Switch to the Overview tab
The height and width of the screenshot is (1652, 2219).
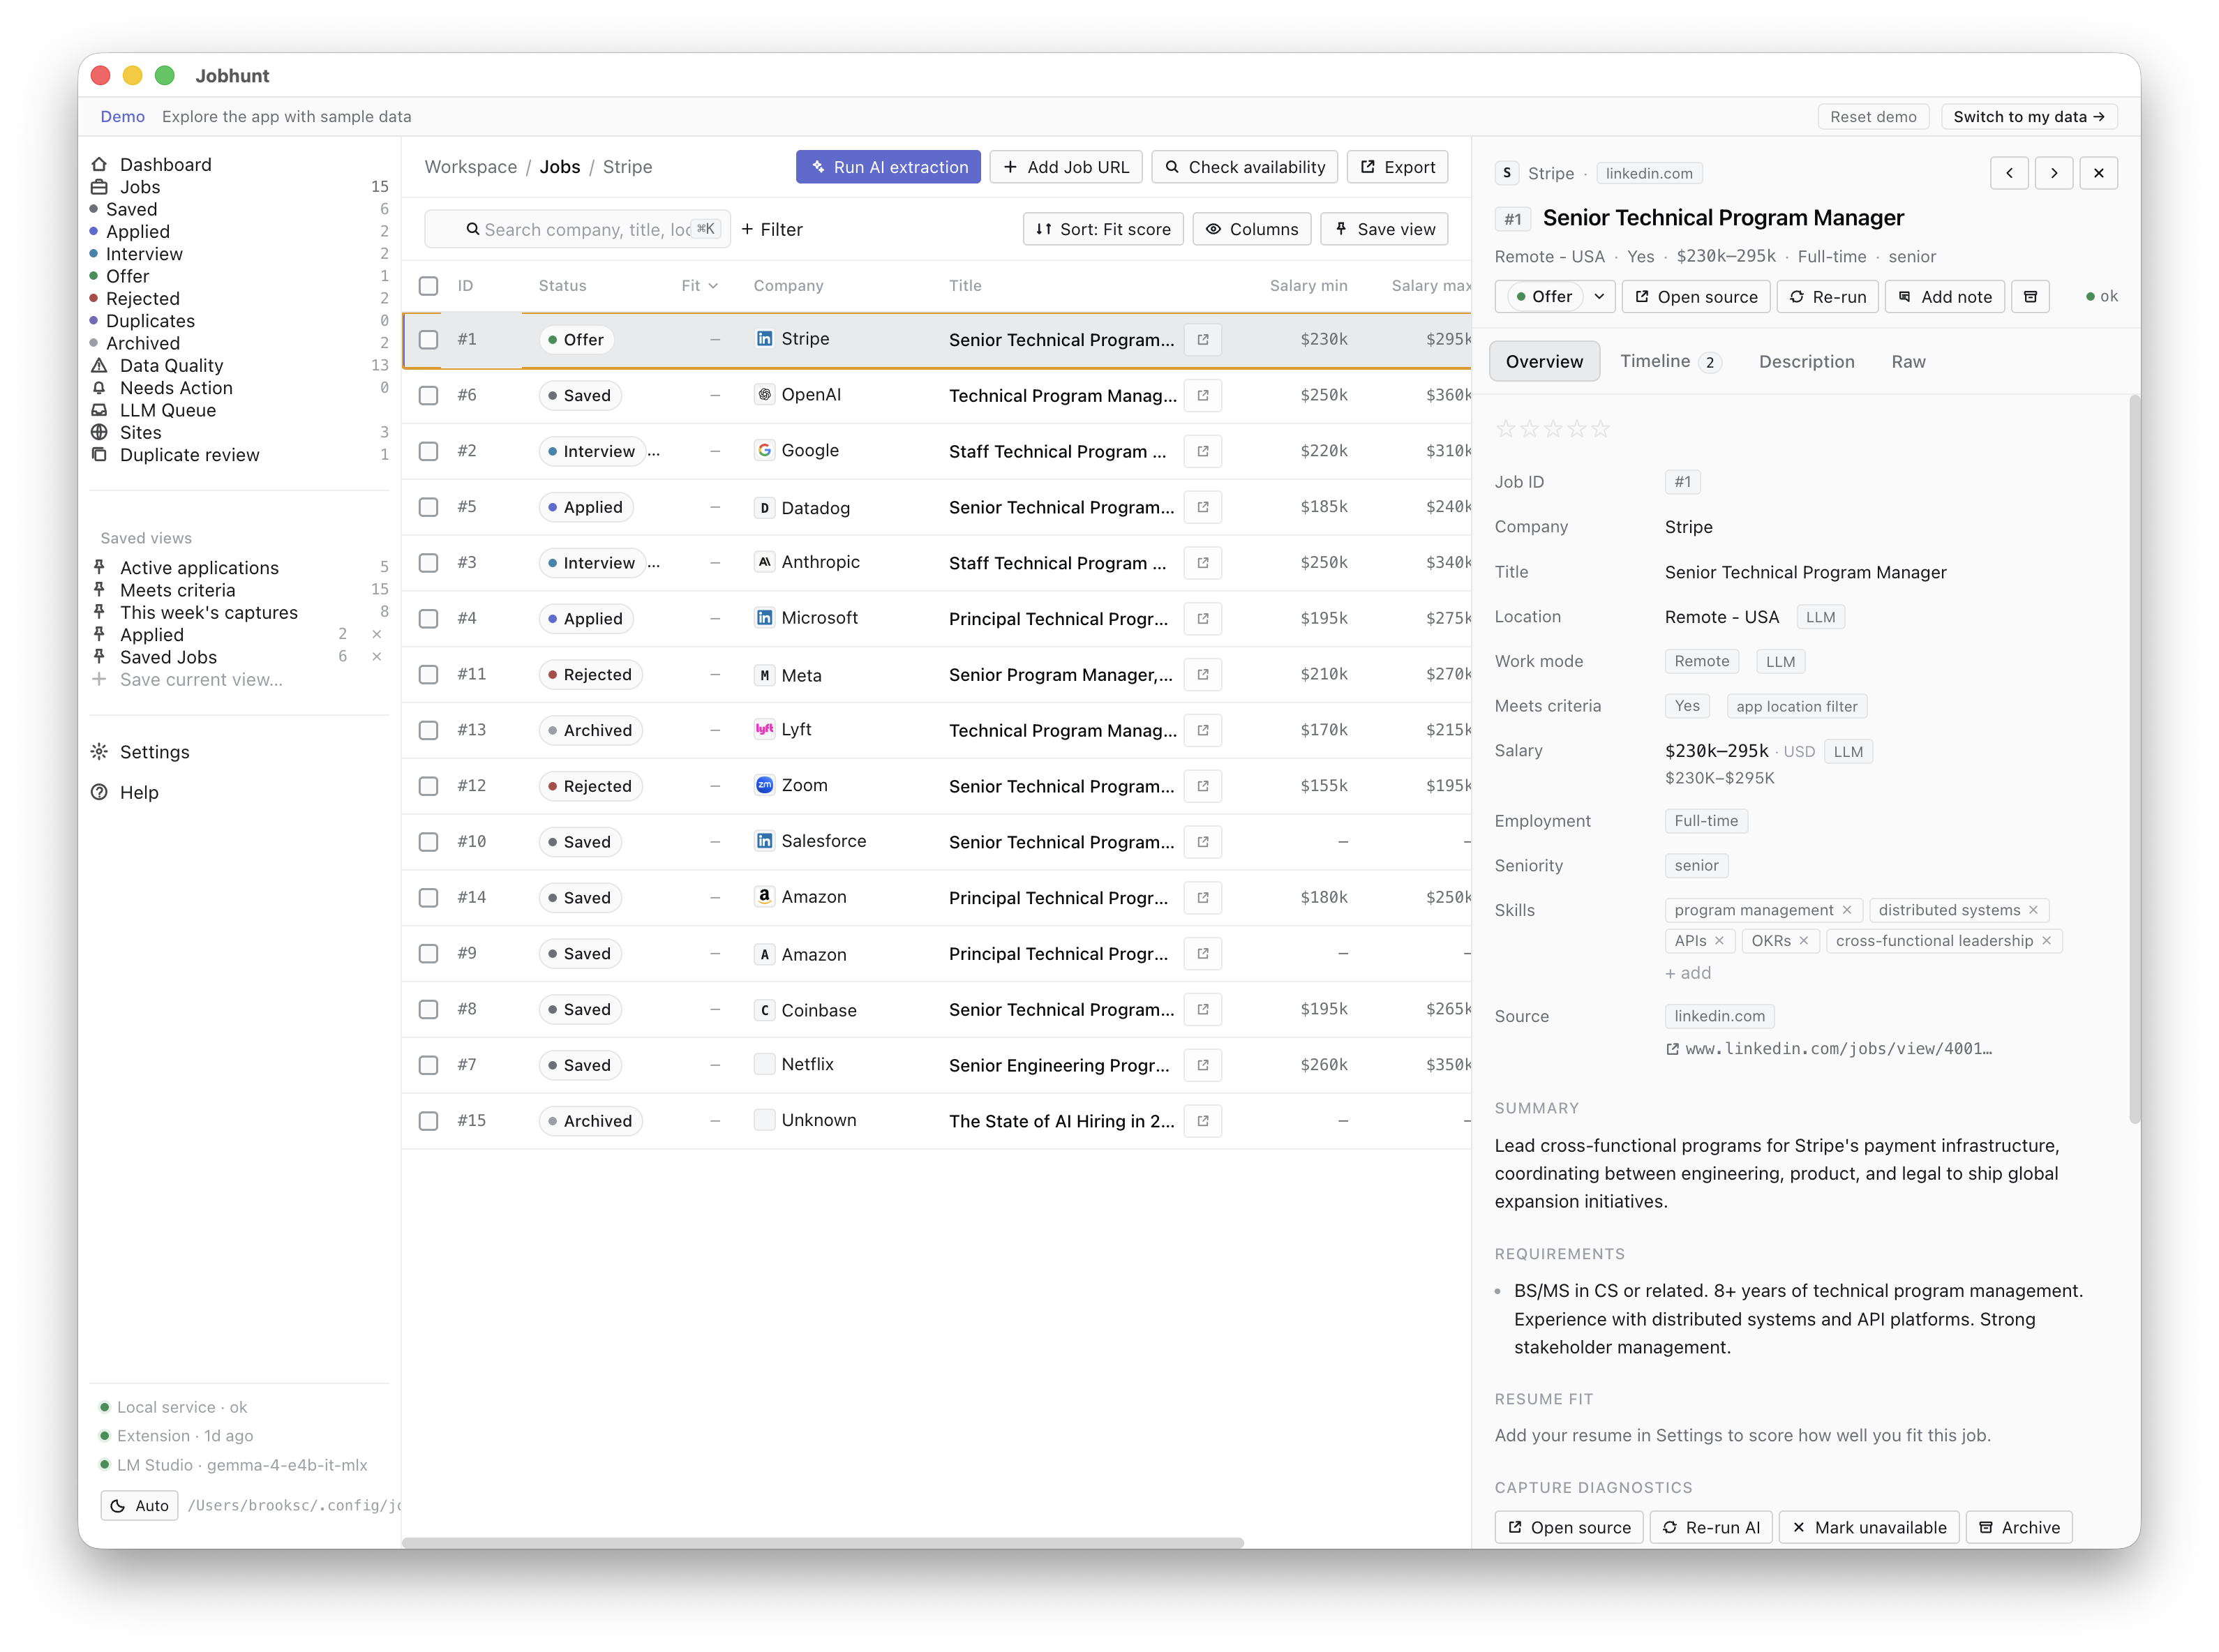coord(1544,362)
